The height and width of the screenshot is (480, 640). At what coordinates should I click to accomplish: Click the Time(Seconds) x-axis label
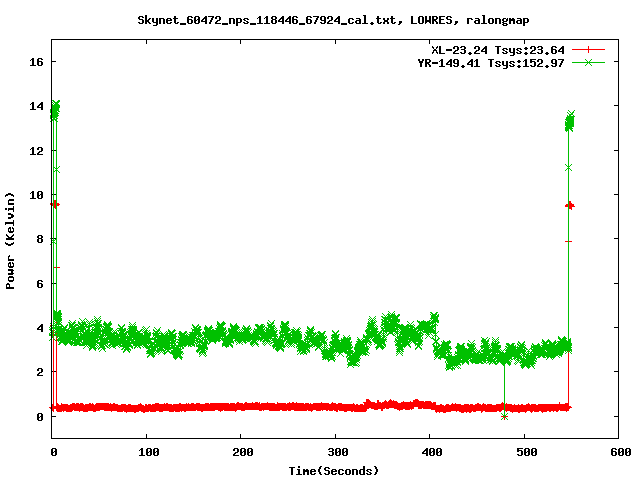[333, 471]
